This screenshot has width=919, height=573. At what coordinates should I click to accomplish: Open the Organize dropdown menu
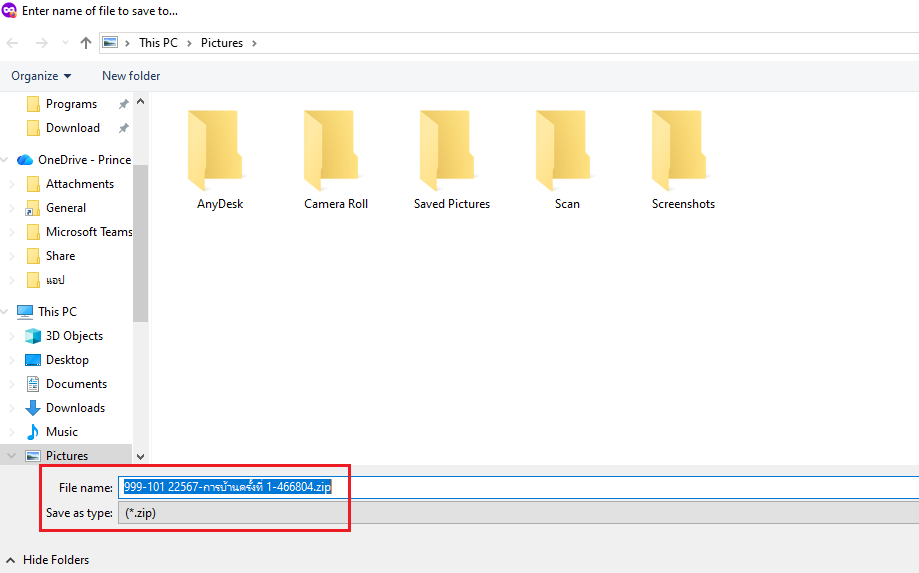[x=41, y=76]
